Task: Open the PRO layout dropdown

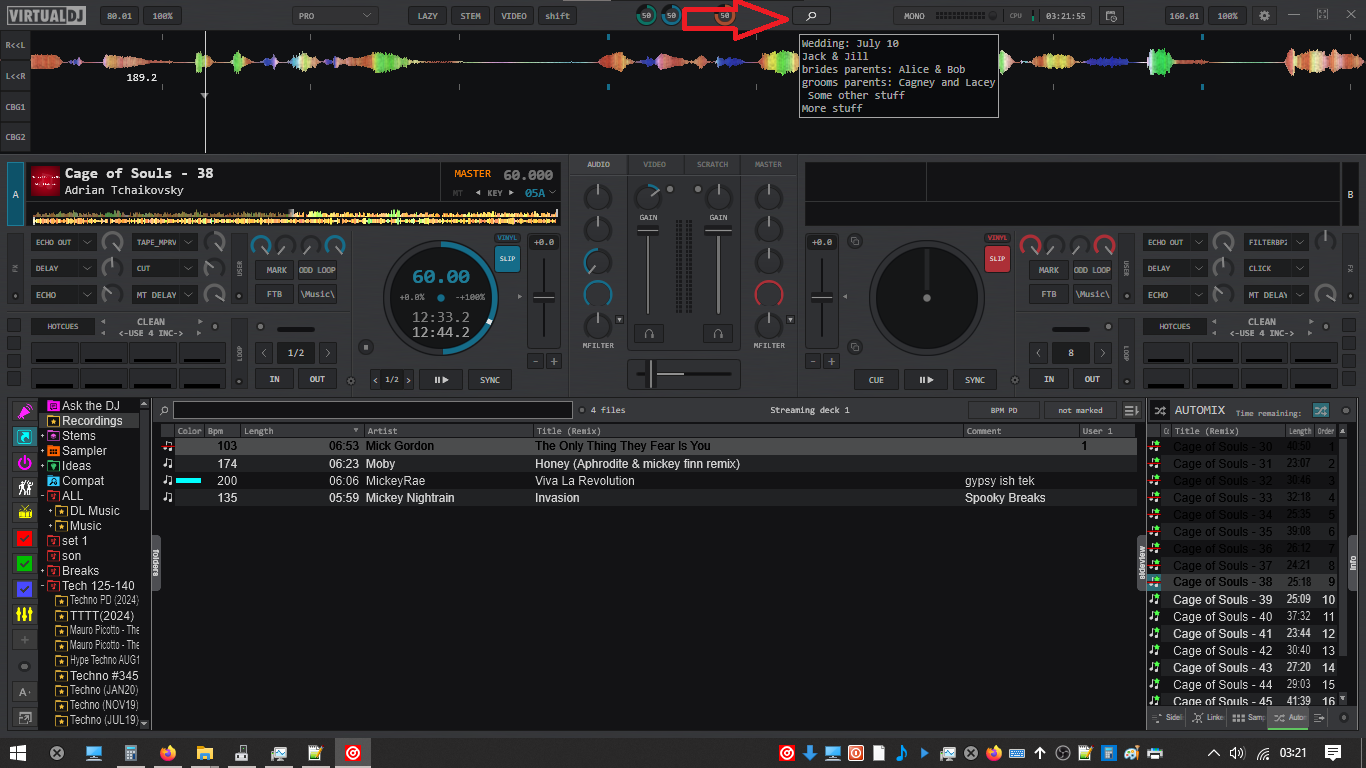Action: pos(335,16)
